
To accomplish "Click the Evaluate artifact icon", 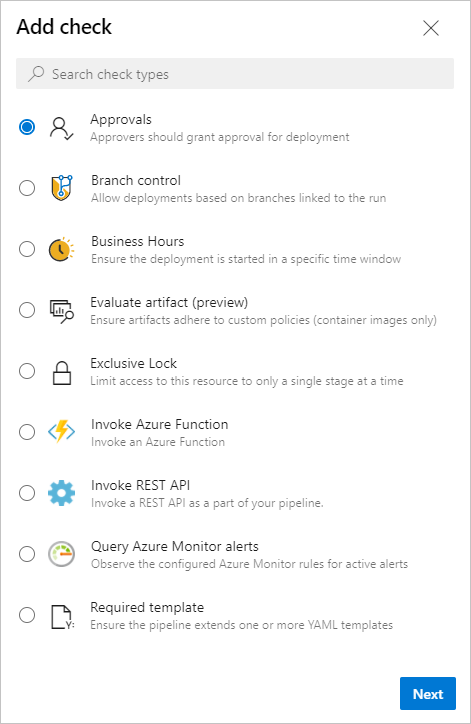I will (x=62, y=311).
